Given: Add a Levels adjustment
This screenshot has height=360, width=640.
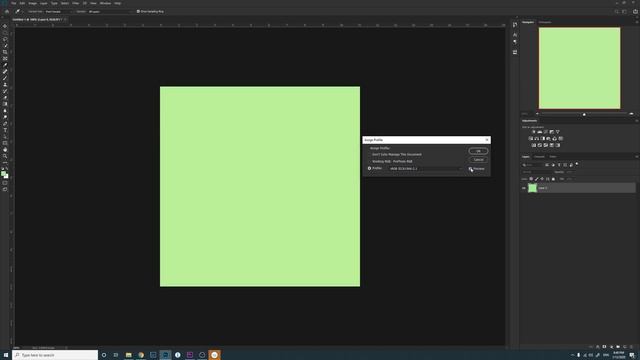Looking at the screenshot, I should 540,132.
